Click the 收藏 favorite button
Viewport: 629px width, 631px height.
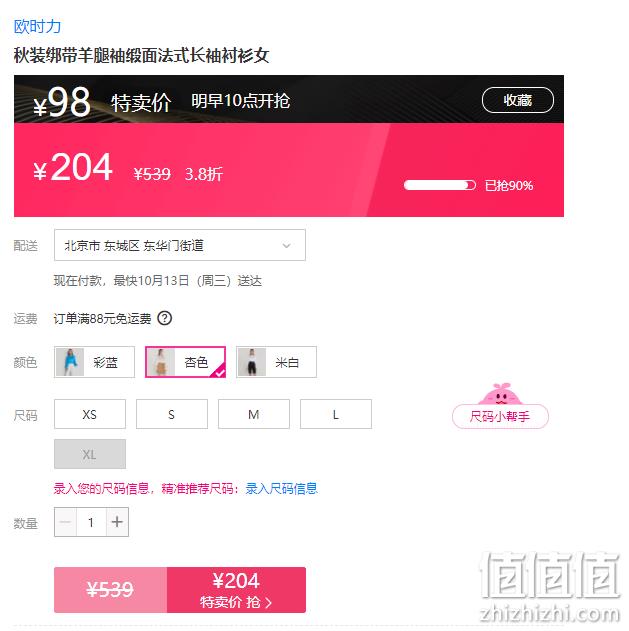(x=518, y=100)
